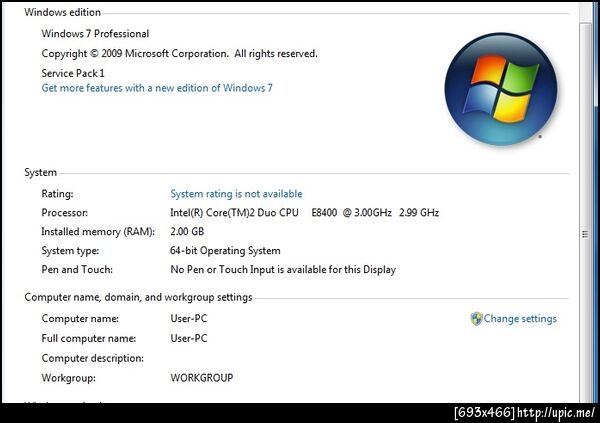Click the Intel Core 2 Duo E8400 value

point(305,212)
